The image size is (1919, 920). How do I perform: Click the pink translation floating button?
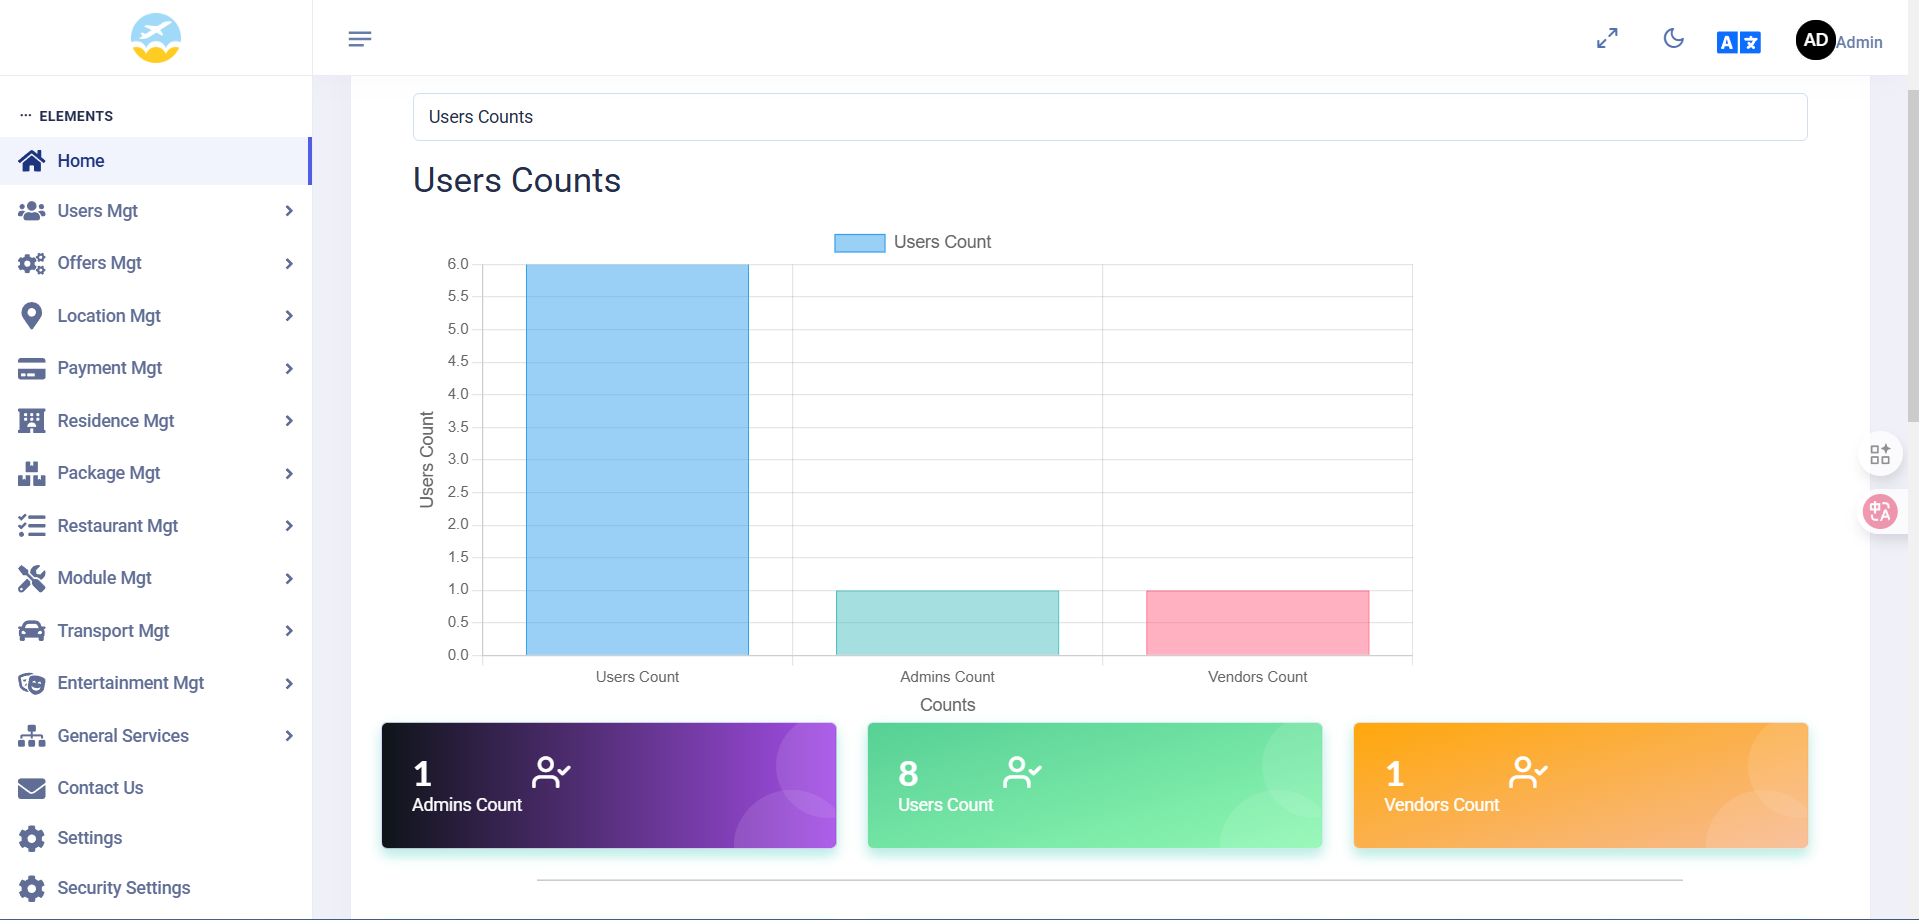pos(1880,512)
